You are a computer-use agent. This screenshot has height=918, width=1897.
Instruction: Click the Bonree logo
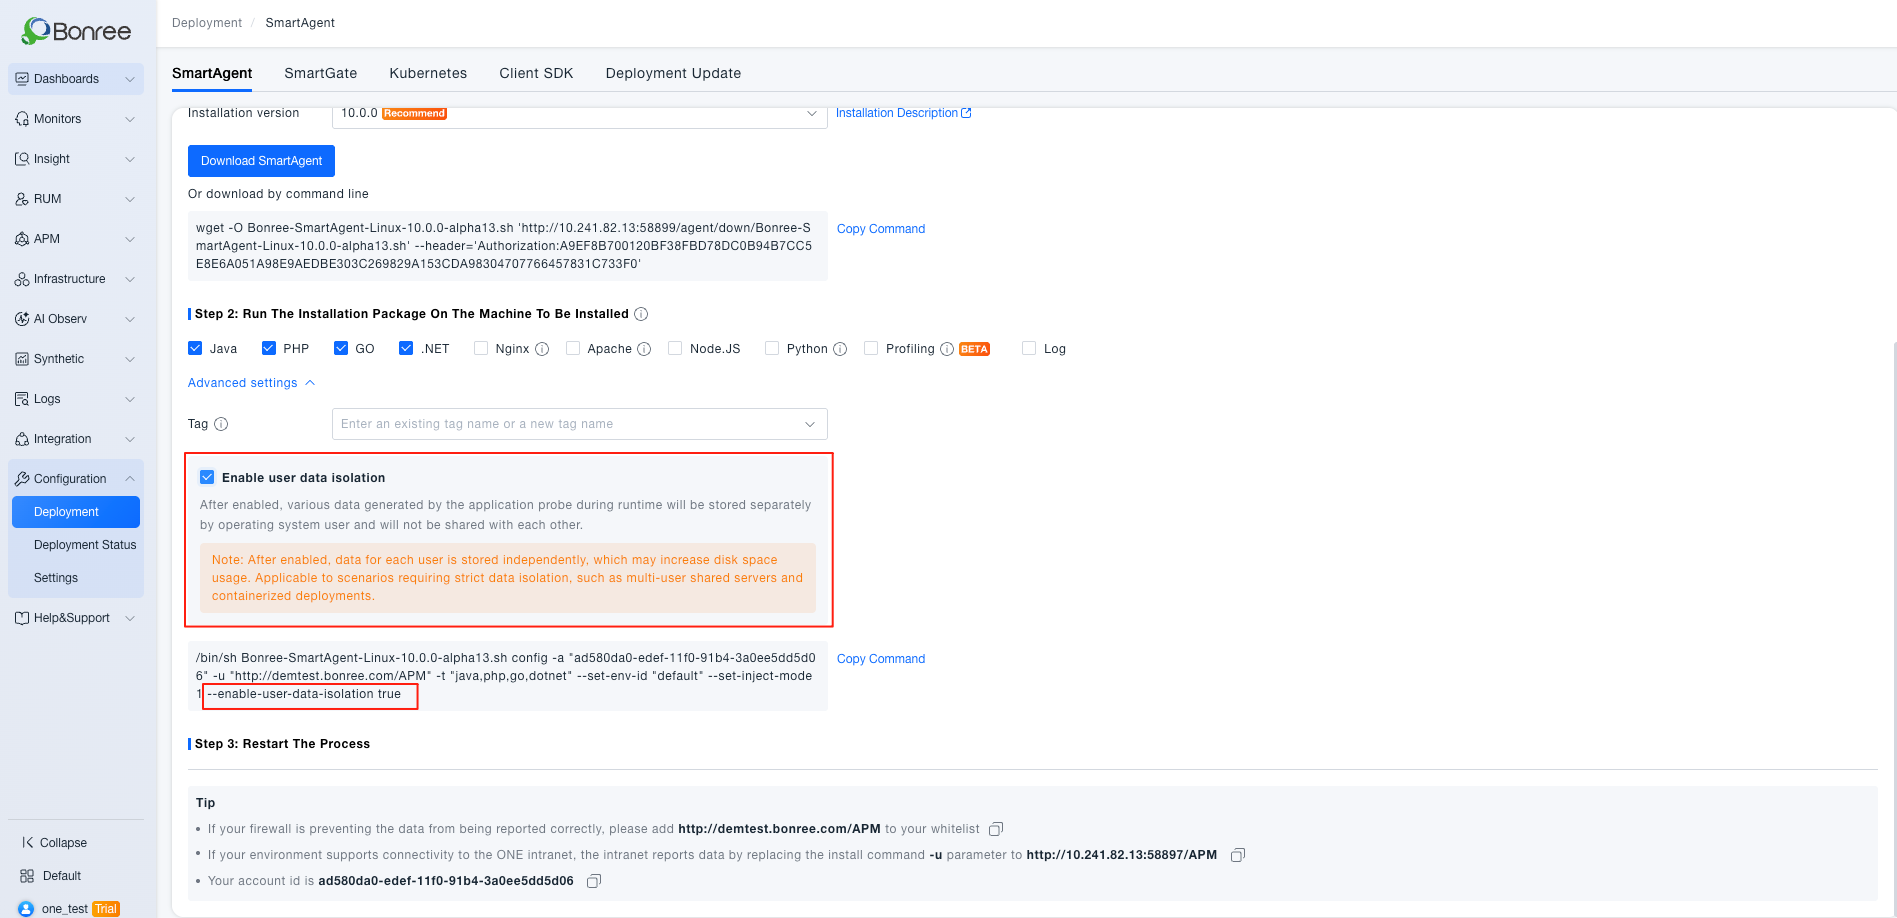[x=76, y=31]
